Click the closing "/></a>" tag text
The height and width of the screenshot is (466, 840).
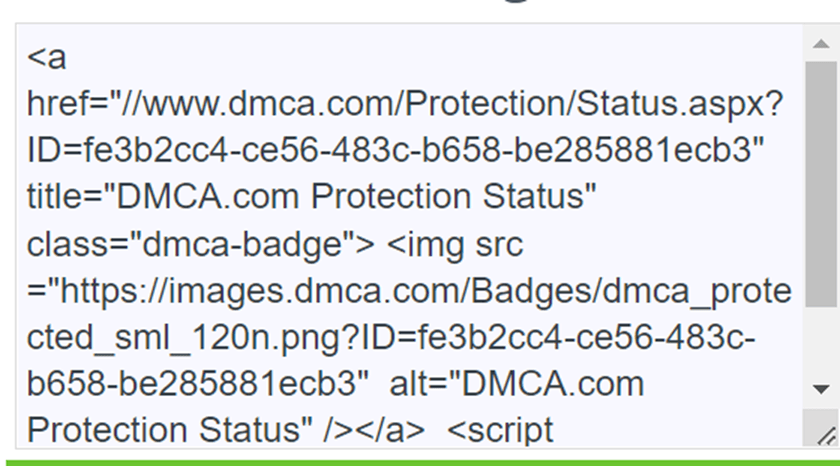coord(373,431)
